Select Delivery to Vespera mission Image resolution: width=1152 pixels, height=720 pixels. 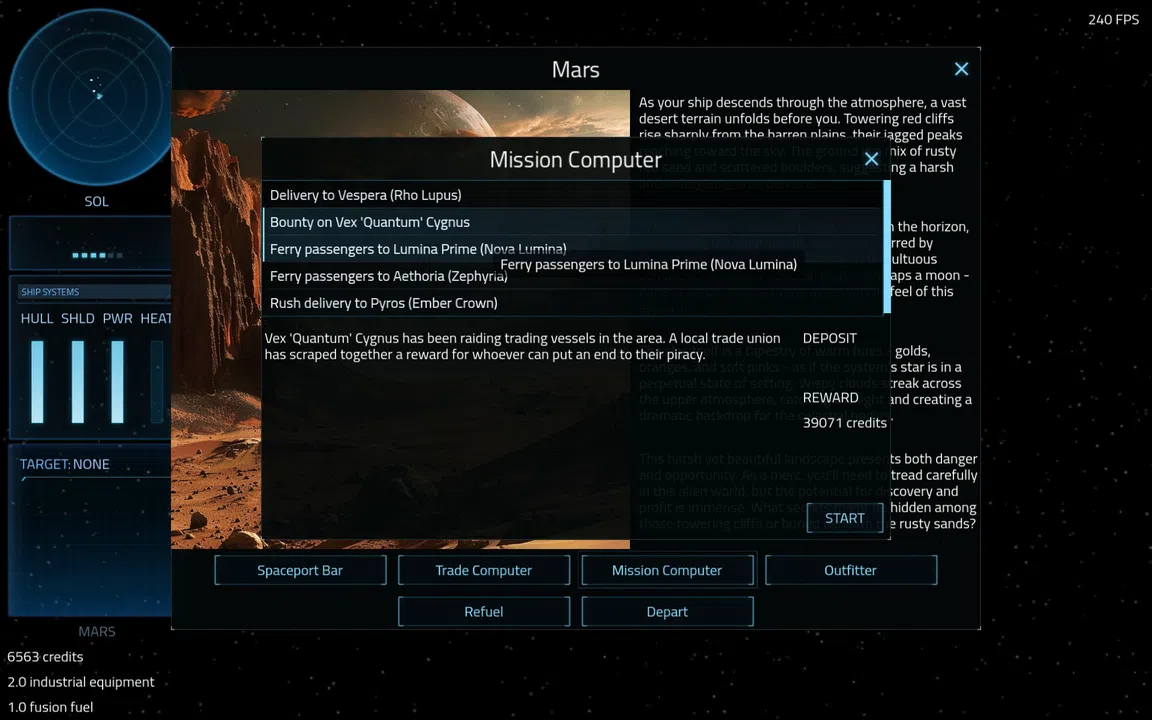[x=572, y=195]
